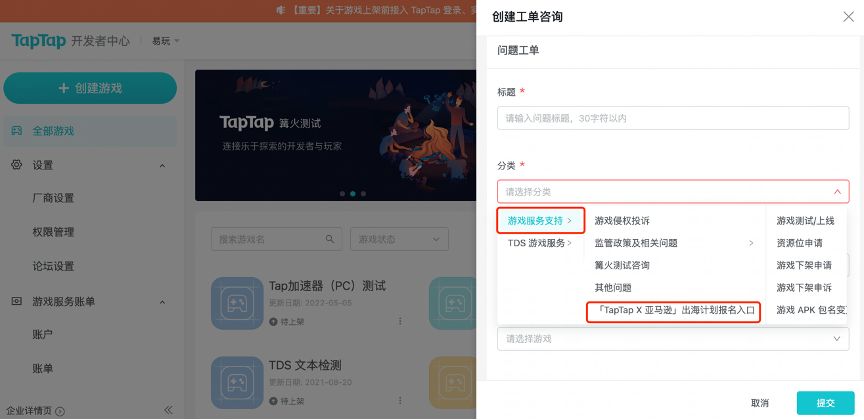Click the 全部游戏 gamepad icon
Screen dimensions: 864x420
pos(17,131)
